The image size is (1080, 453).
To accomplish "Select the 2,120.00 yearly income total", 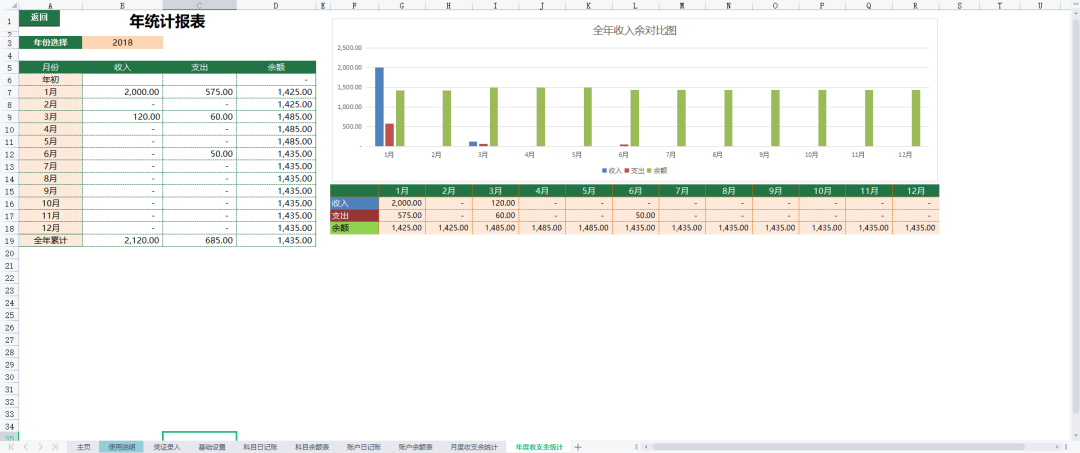I will click(123, 241).
